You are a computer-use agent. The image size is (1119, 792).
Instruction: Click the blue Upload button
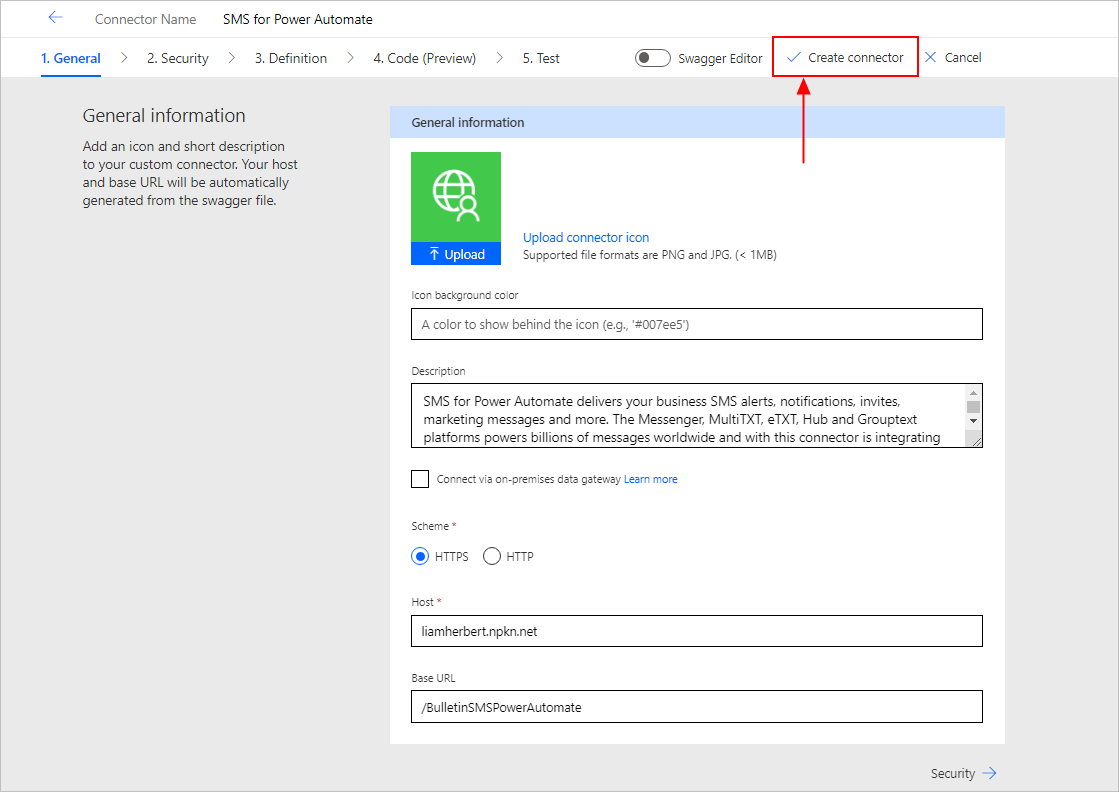pyautogui.click(x=456, y=254)
